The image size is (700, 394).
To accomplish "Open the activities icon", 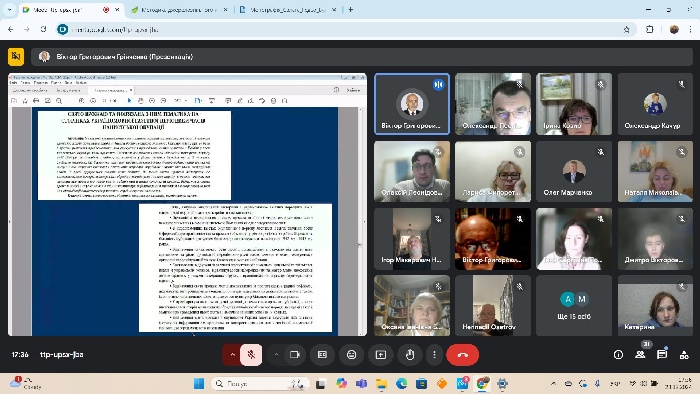I will [x=683, y=355].
